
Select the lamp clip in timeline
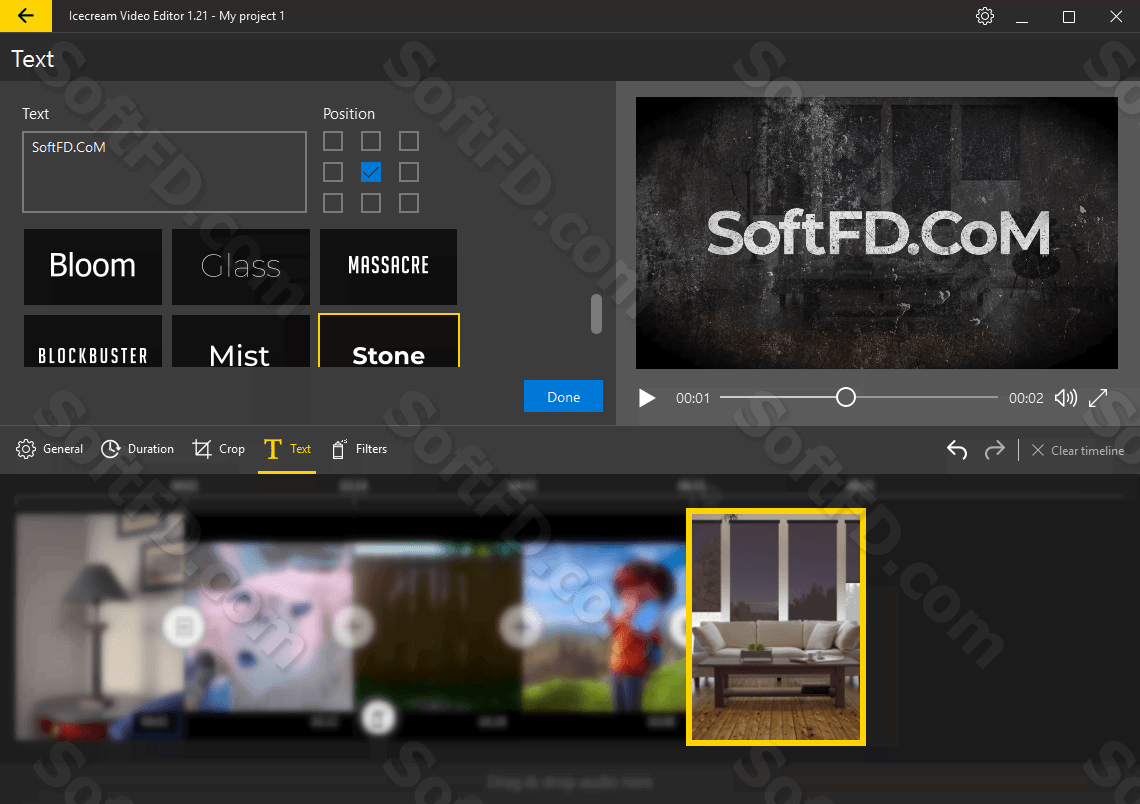[x=100, y=627]
